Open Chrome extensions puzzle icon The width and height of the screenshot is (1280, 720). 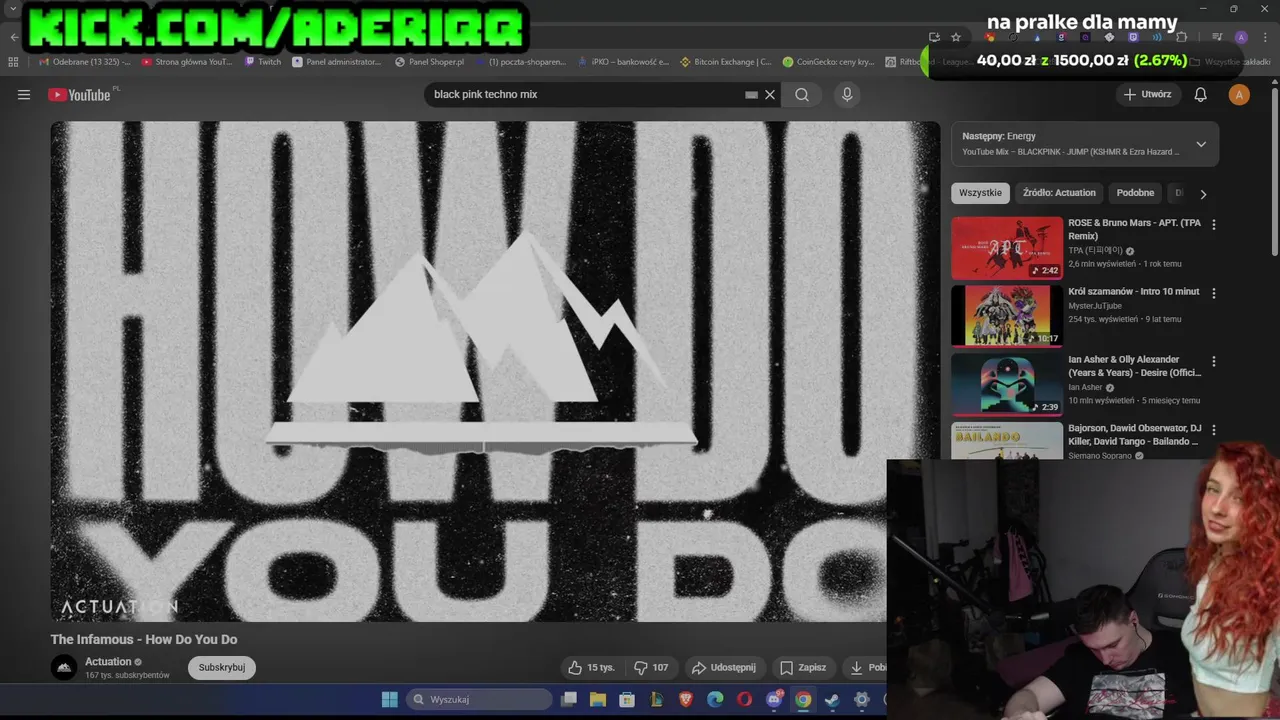point(1181,37)
